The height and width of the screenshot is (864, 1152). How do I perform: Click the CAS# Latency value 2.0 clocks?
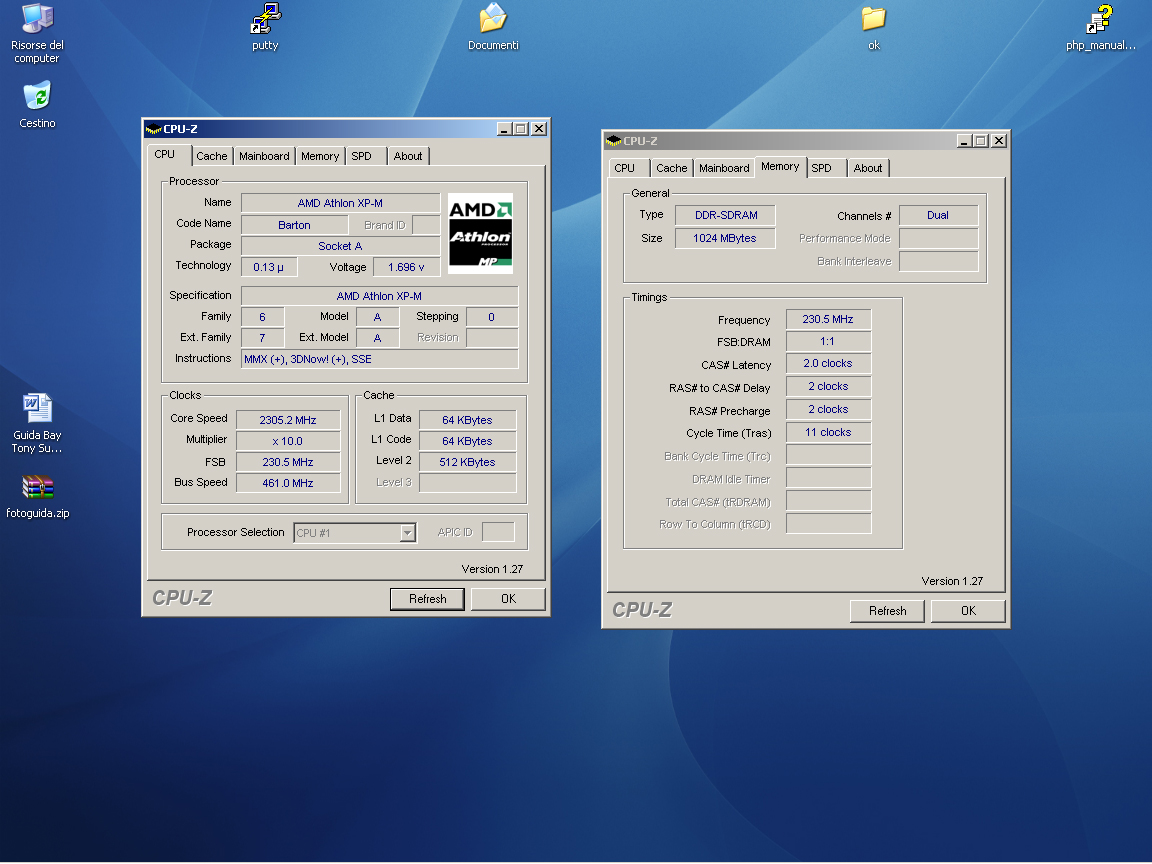click(828, 364)
